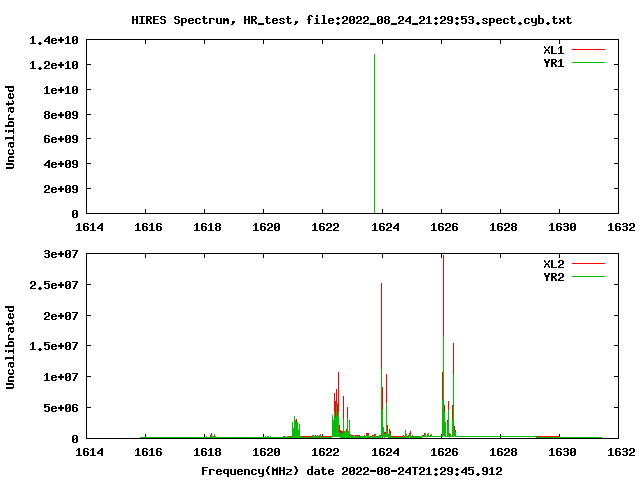Viewport: 640px width, 480px height.
Task: Click the "Uncalibrated" axis label of the XL2/YR2 plot
Action: pyautogui.click(x=10, y=347)
